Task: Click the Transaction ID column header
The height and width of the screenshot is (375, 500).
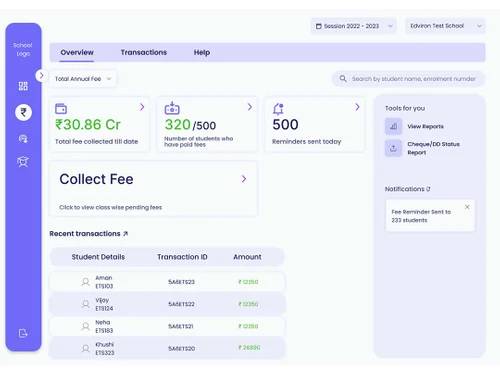Action: pos(182,257)
